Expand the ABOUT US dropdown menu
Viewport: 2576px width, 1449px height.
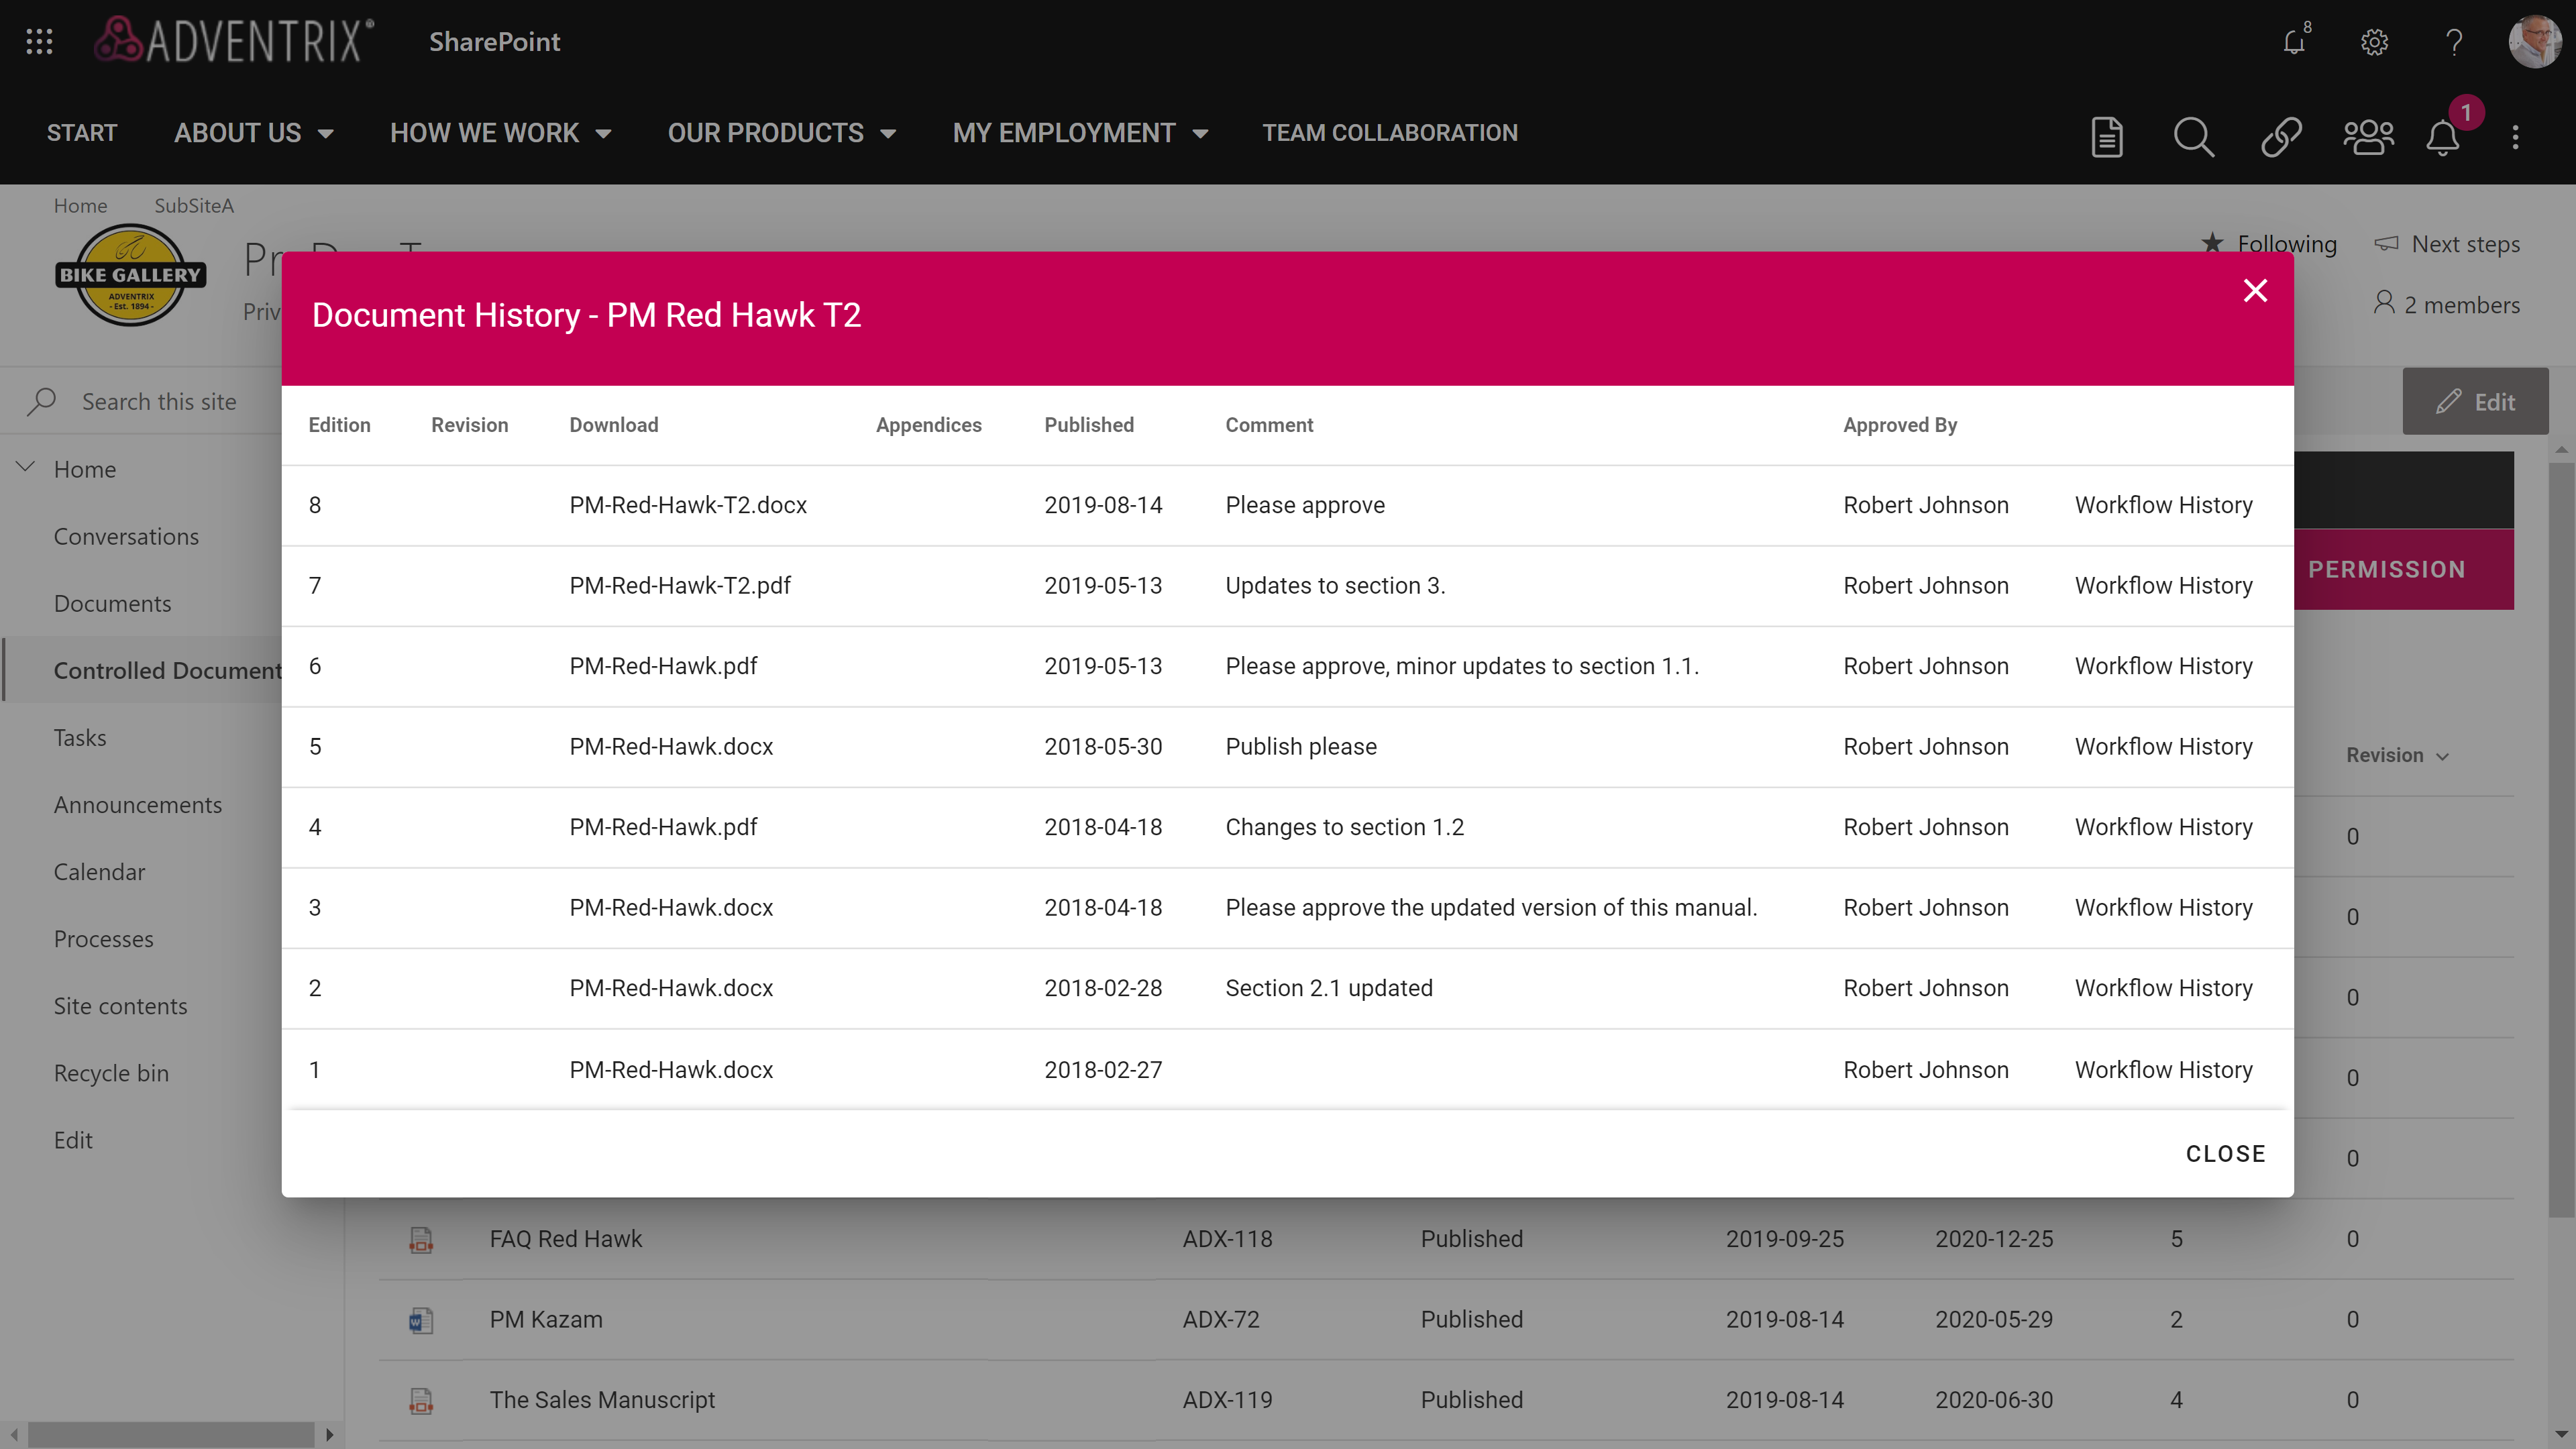pyautogui.click(x=253, y=133)
